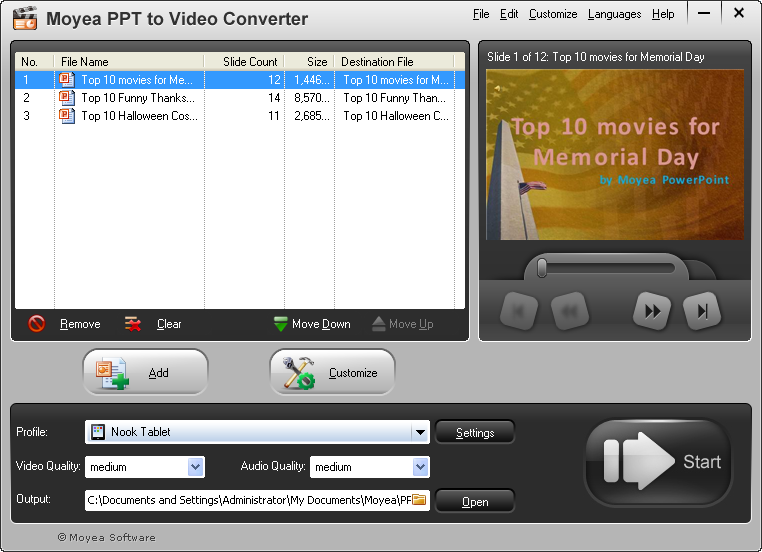
Task: Minimize the converter window
Action: tap(704, 14)
